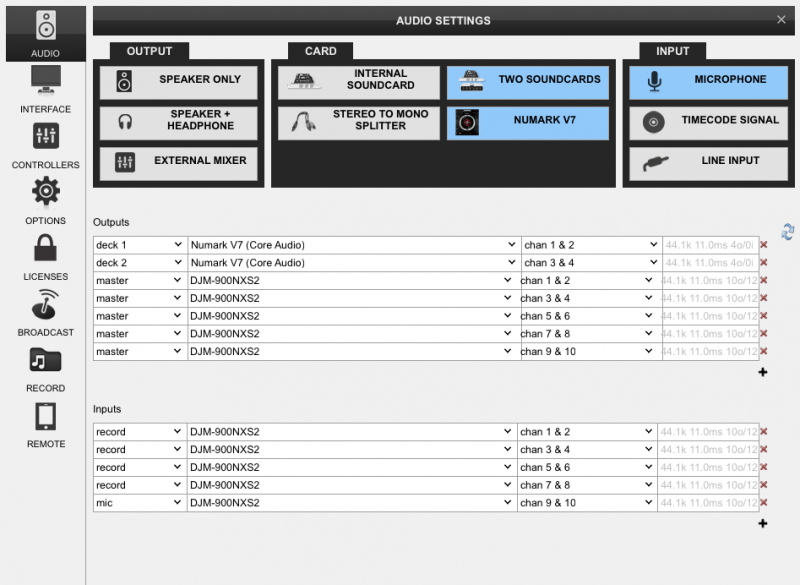Close the Audio Settings window
800x585 pixels.
coord(781,20)
